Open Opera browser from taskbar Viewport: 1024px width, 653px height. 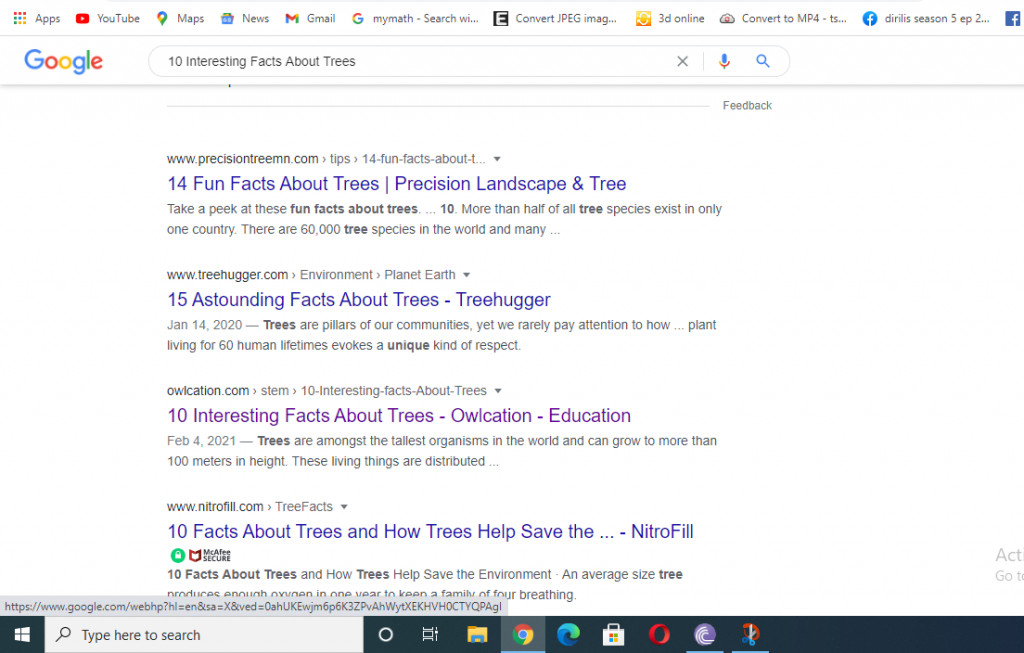point(659,635)
